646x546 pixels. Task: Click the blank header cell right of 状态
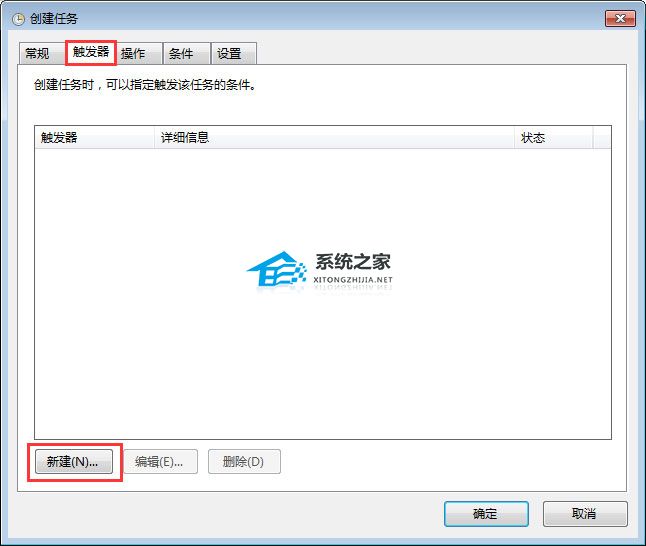602,138
